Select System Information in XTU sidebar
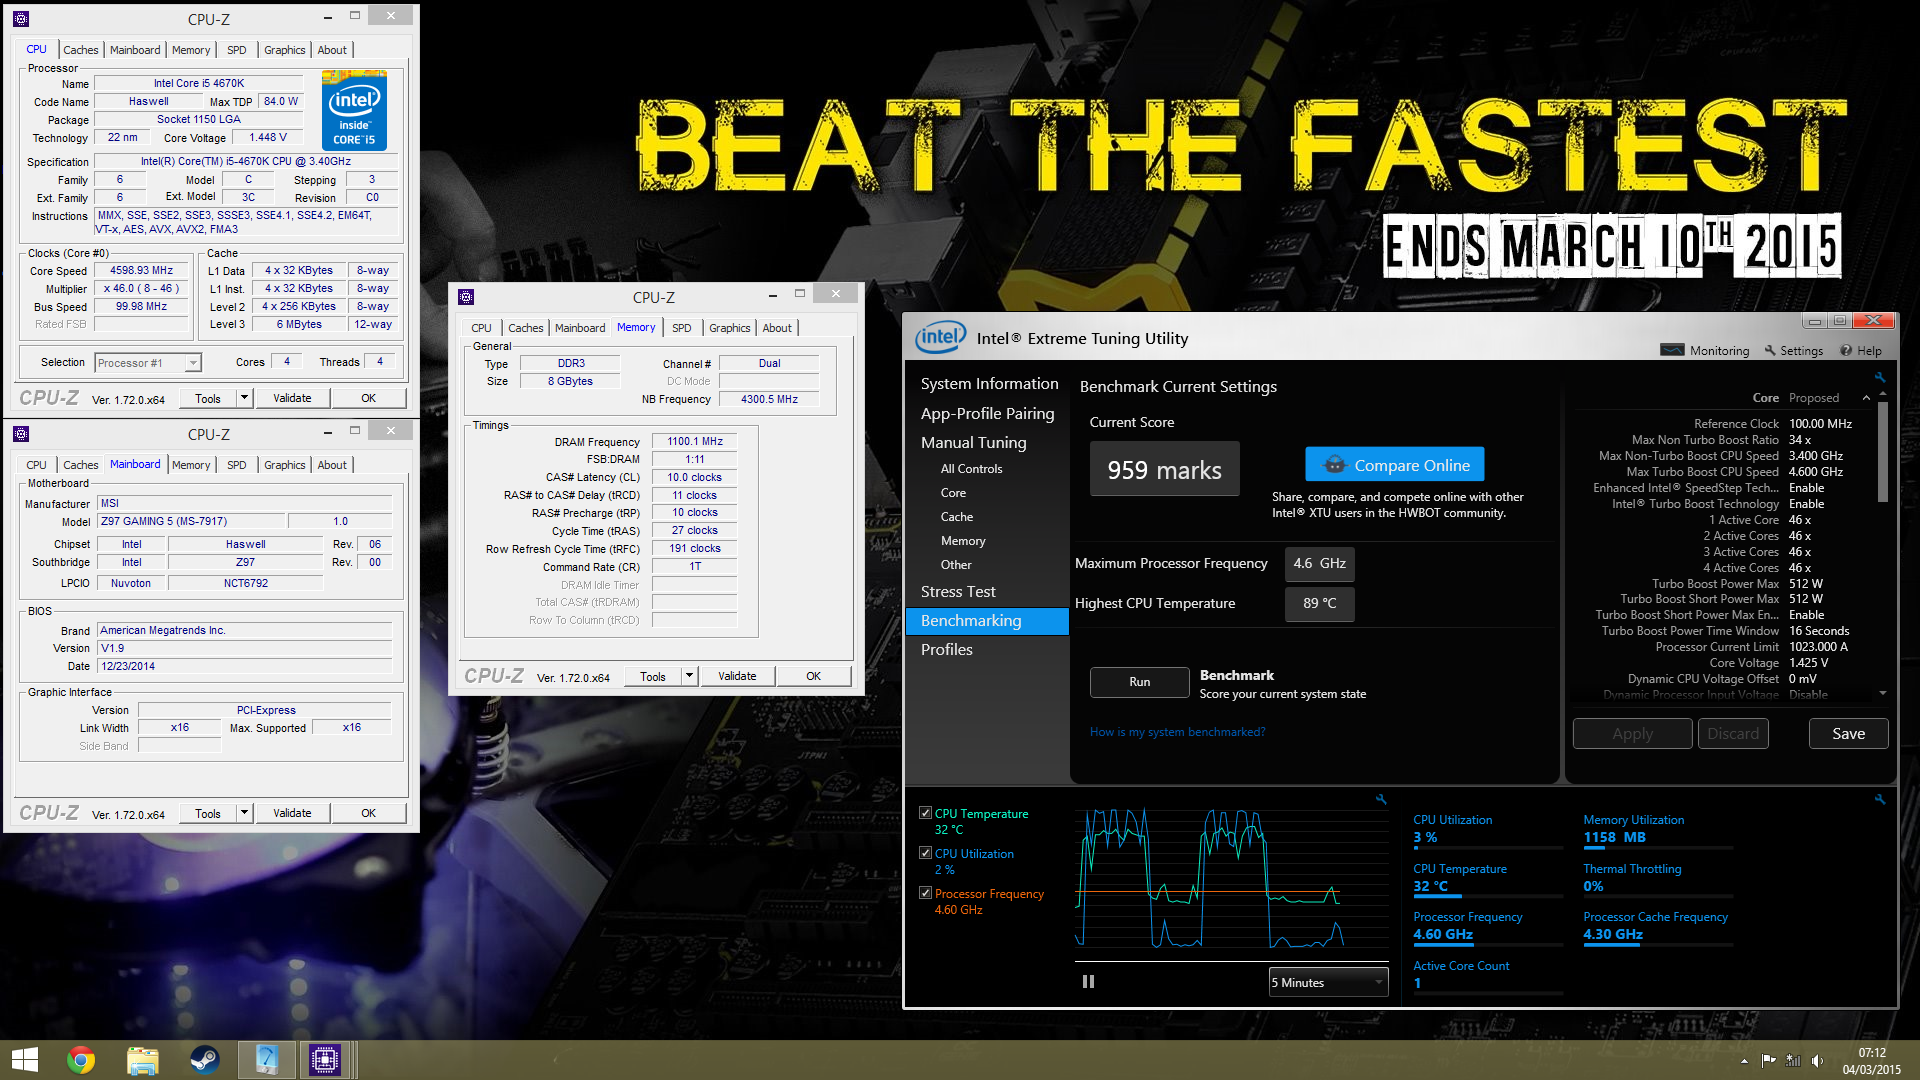Screen dimensions: 1920x1080 (989, 384)
